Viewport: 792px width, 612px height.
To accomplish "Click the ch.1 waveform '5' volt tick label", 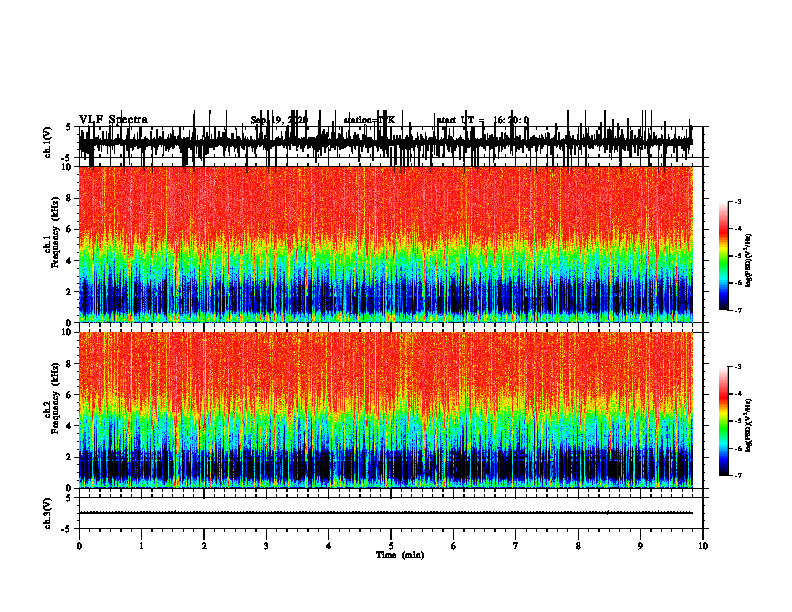I will click(68, 127).
